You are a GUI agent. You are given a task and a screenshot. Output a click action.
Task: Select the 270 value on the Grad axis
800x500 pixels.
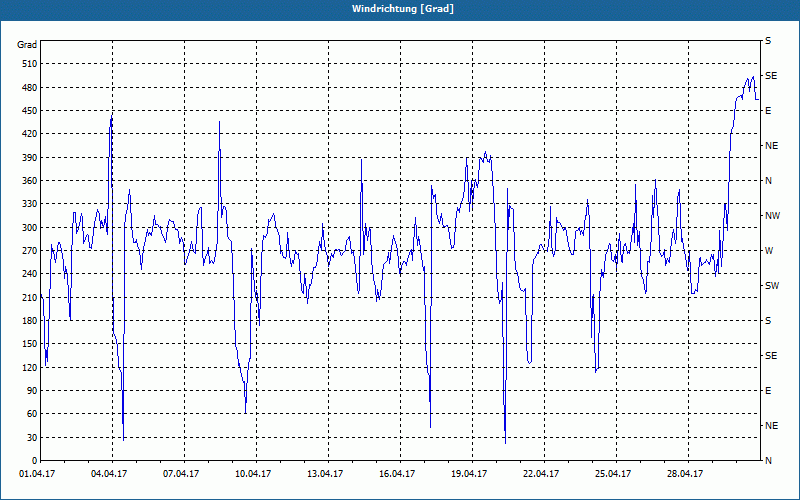click(30, 251)
